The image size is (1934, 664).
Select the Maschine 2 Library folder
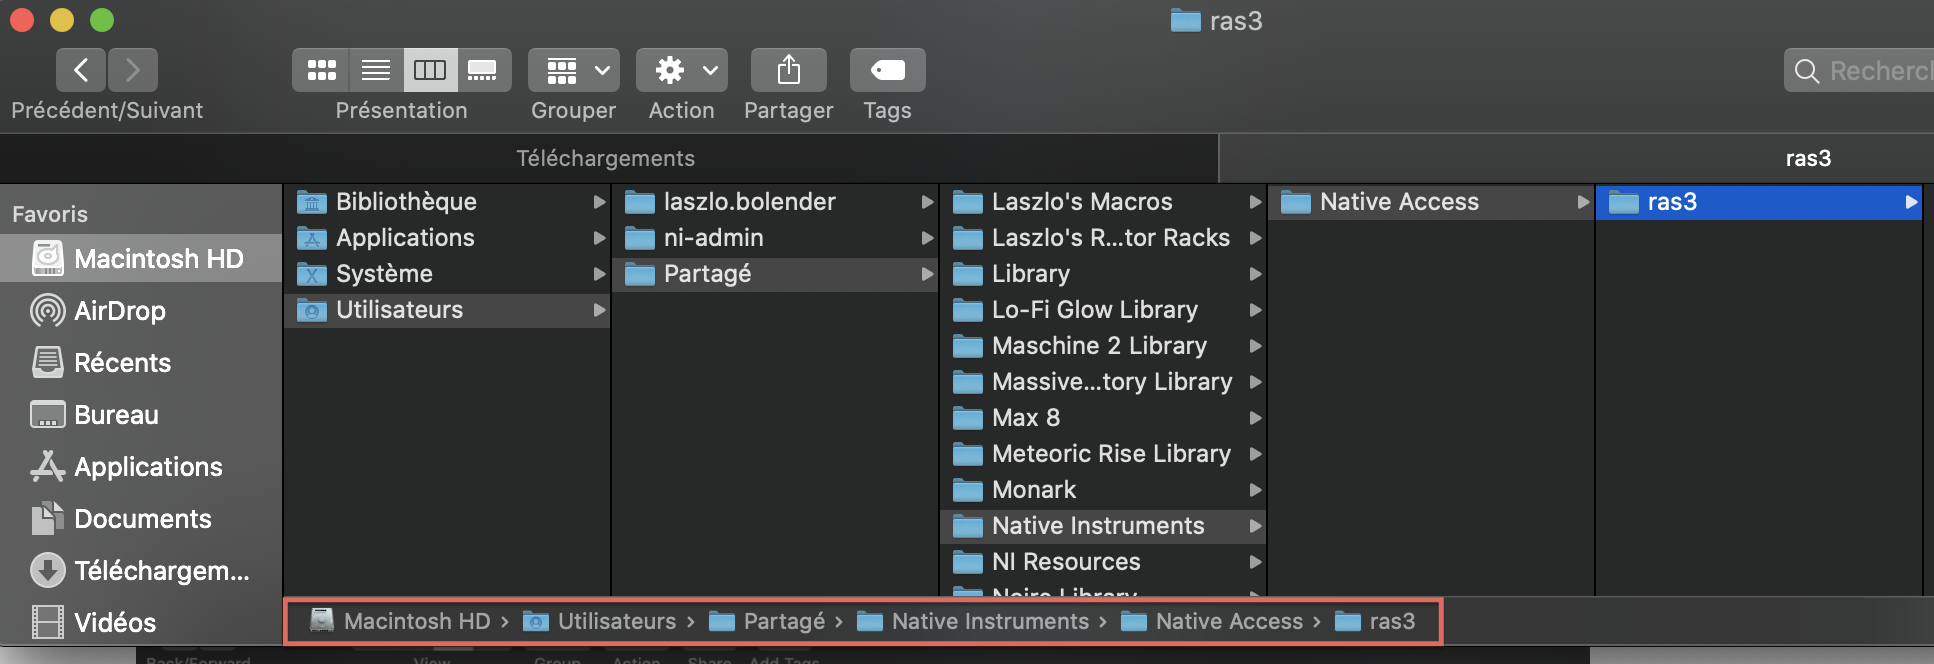click(1103, 346)
